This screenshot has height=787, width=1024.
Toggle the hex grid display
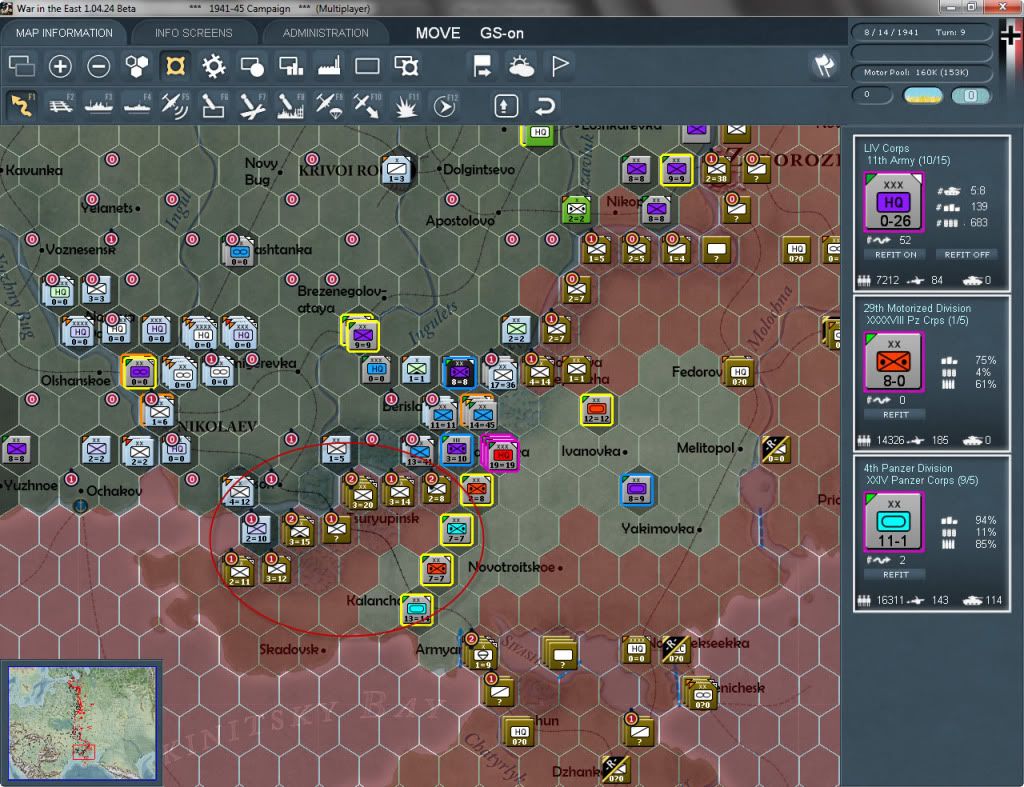pos(136,66)
